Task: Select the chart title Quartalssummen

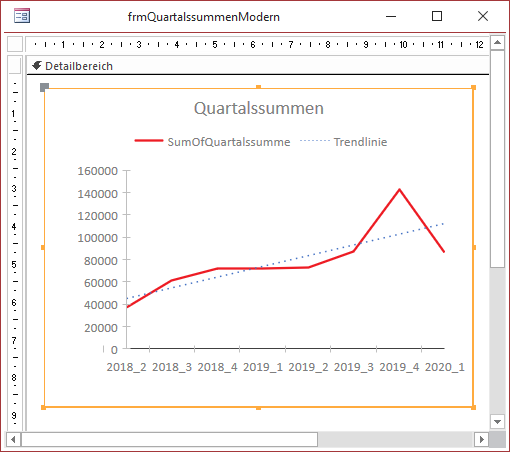Action: 259,108
